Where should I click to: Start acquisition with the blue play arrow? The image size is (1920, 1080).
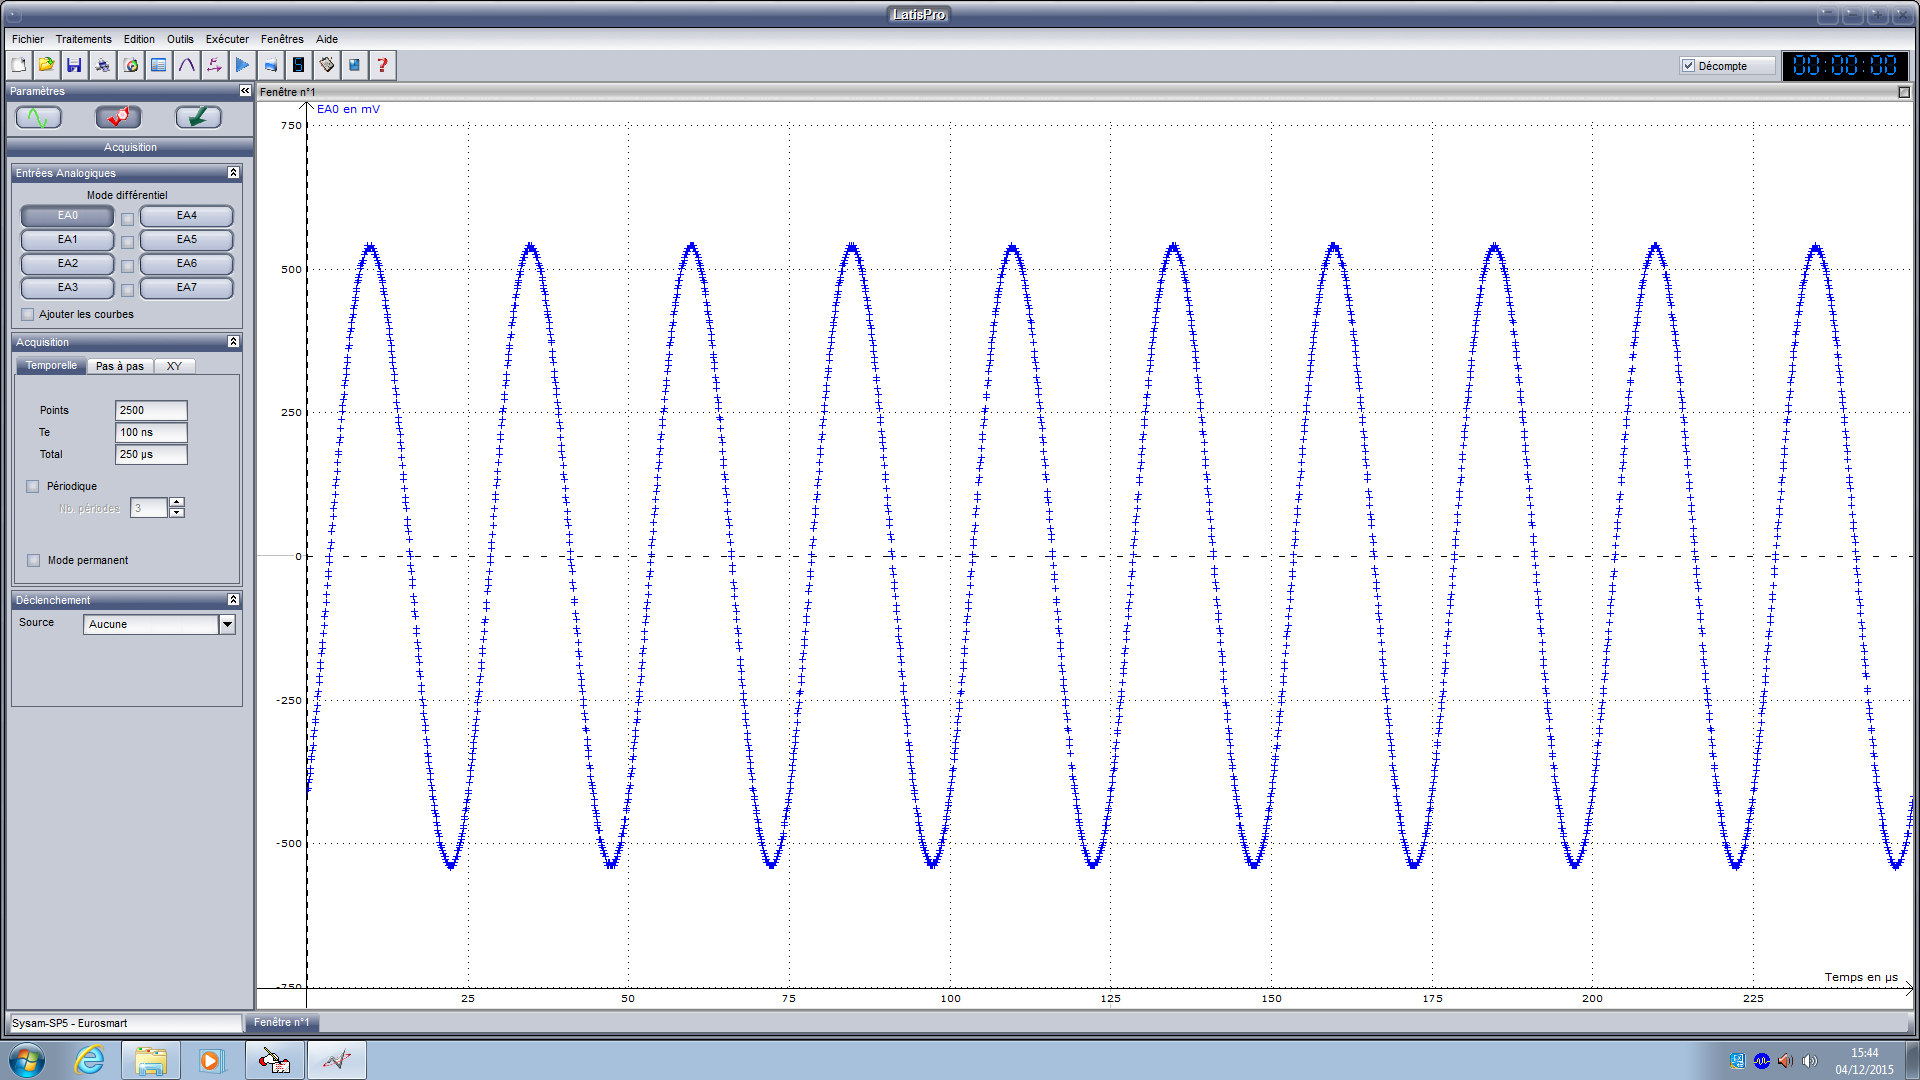tap(242, 65)
